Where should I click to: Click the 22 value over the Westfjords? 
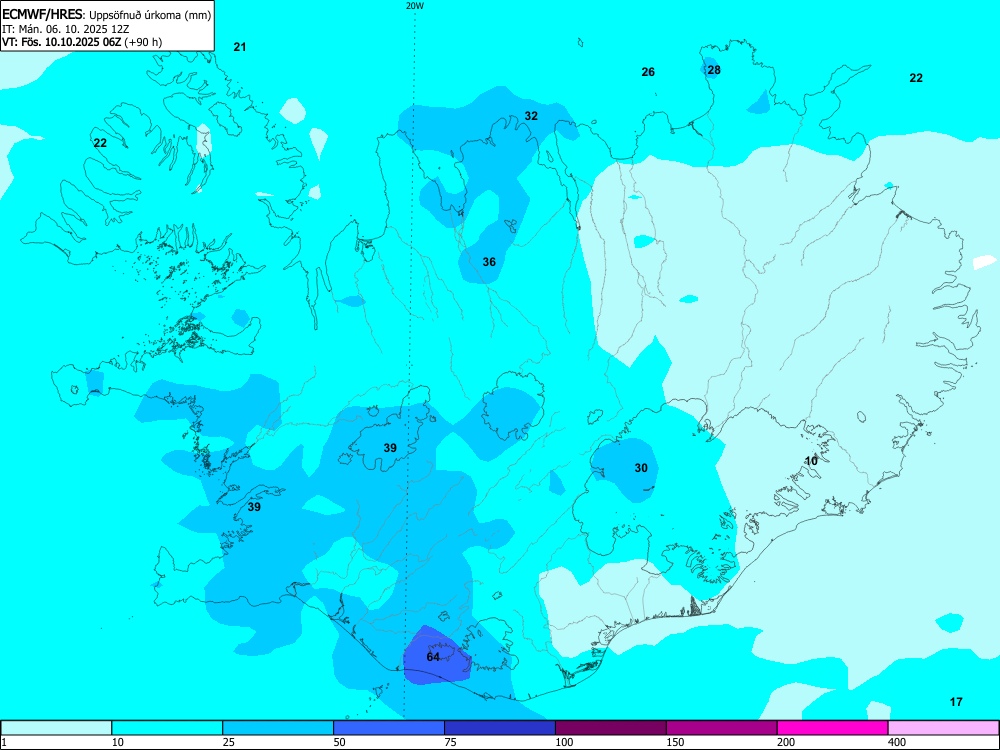pos(100,143)
